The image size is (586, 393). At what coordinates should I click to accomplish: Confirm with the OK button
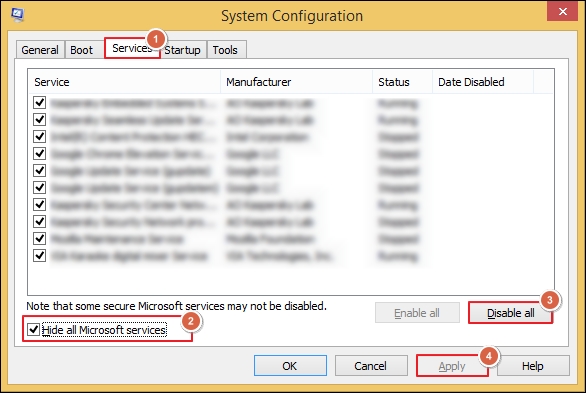click(x=290, y=365)
